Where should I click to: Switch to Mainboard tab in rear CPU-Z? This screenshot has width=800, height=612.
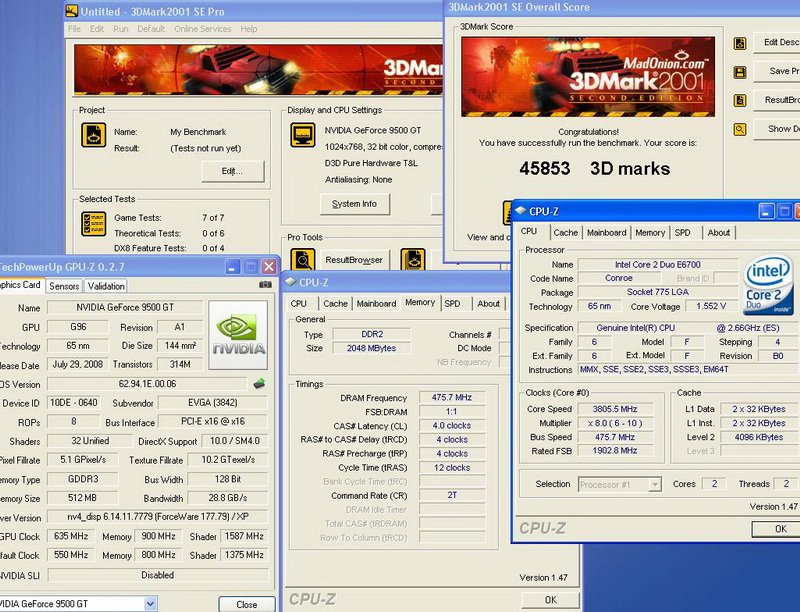tap(377, 303)
